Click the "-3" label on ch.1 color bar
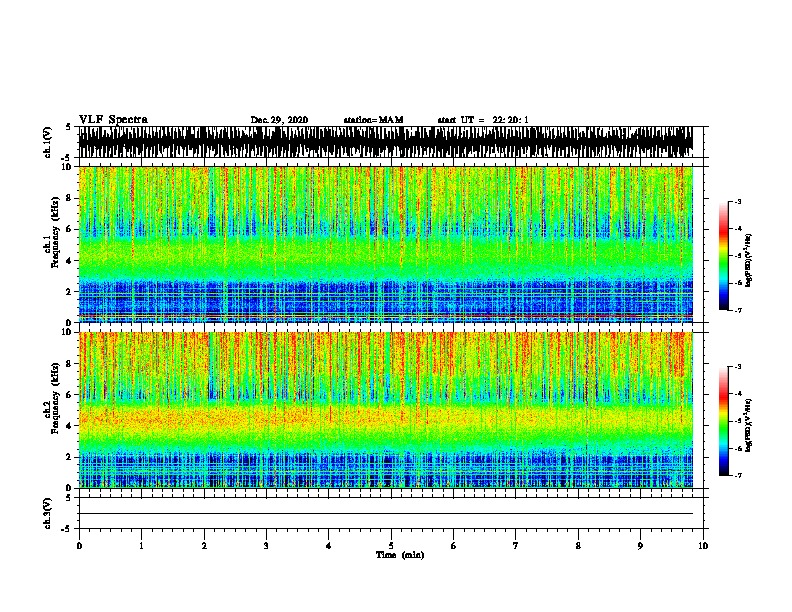The image size is (792, 612). click(x=737, y=202)
